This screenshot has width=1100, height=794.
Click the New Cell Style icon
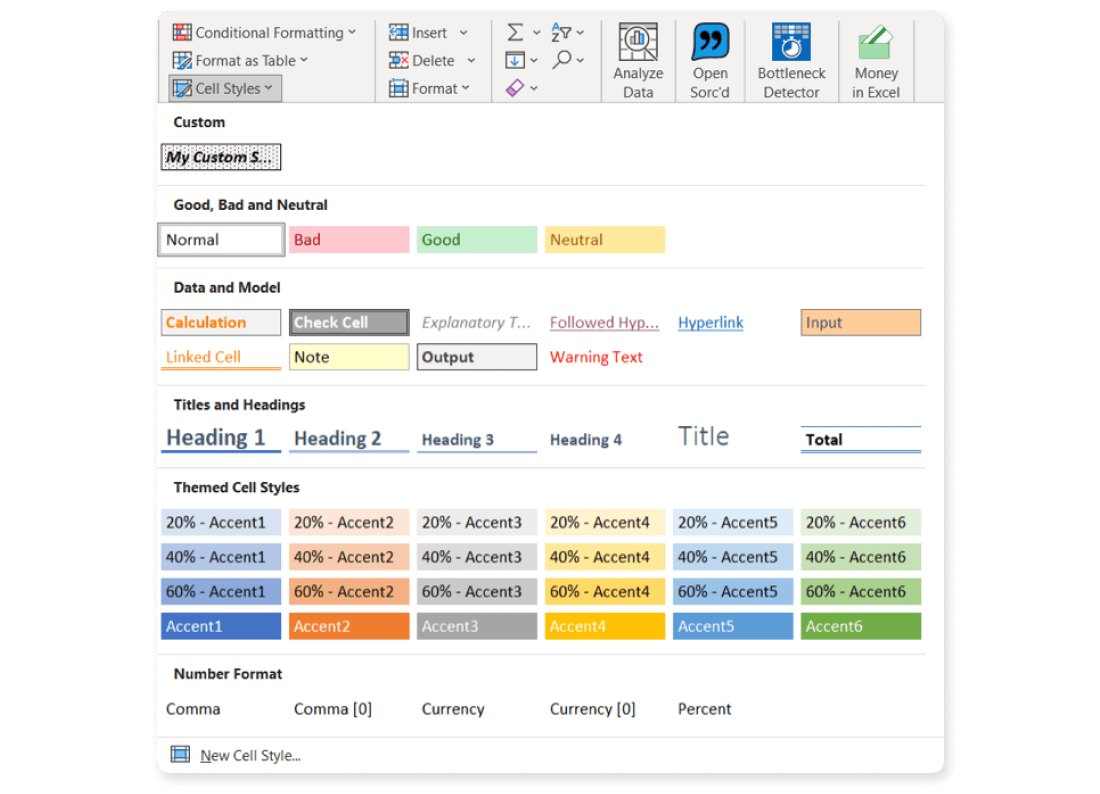pyautogui.click(x=180, y=754)
